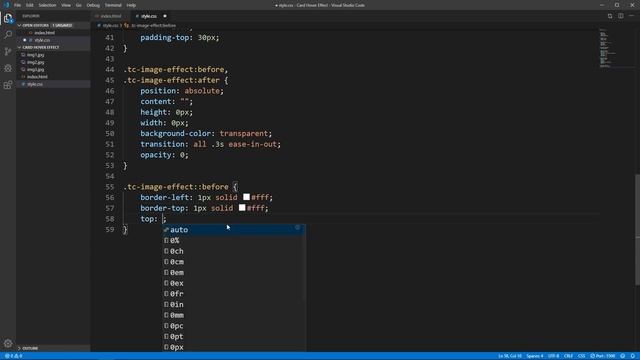Click the VS Code logo in title bar
The width and height of the screenshot is (640, 360).
6,5
